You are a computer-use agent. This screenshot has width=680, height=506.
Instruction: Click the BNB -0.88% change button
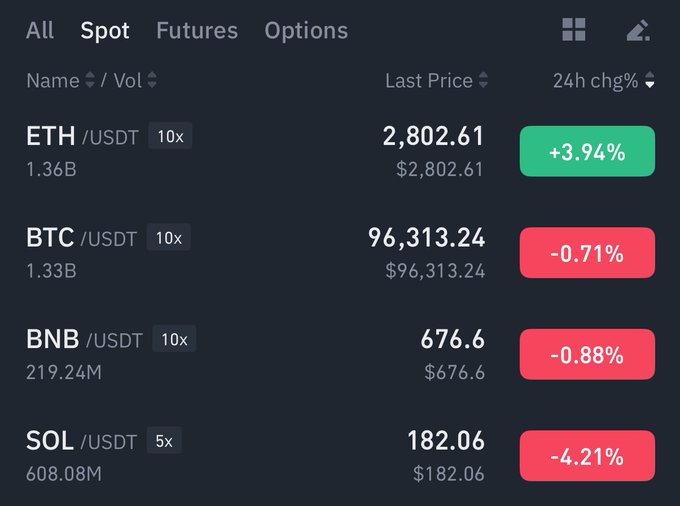[587, 355]
